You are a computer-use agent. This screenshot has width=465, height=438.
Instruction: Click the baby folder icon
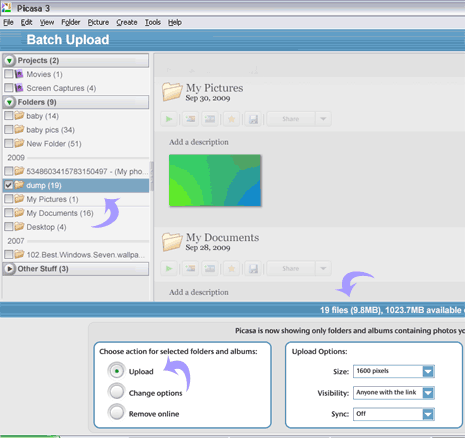[19, 115]
